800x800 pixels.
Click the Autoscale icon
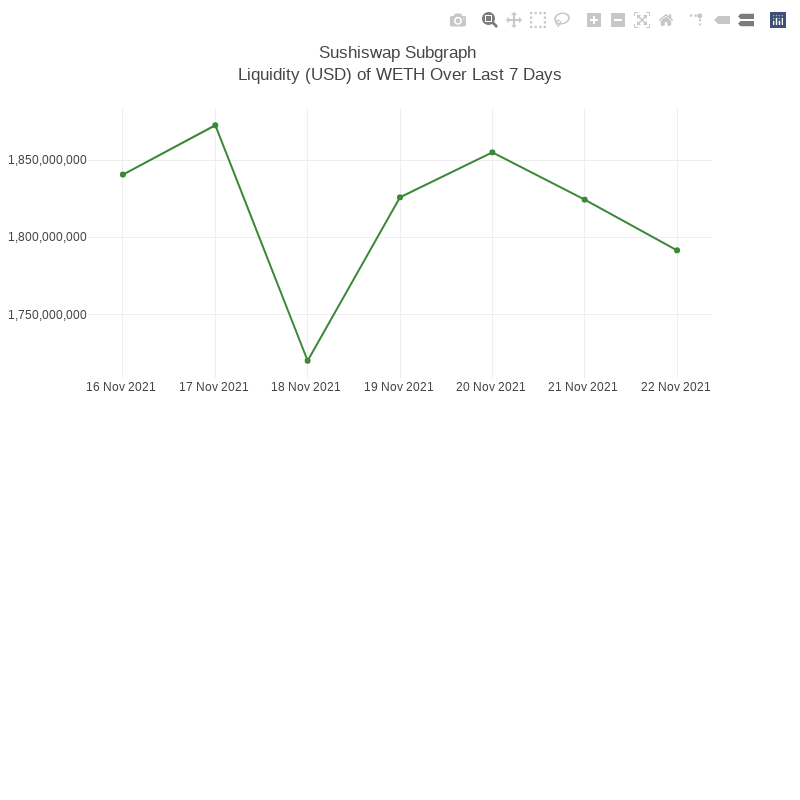click(642, 20)
